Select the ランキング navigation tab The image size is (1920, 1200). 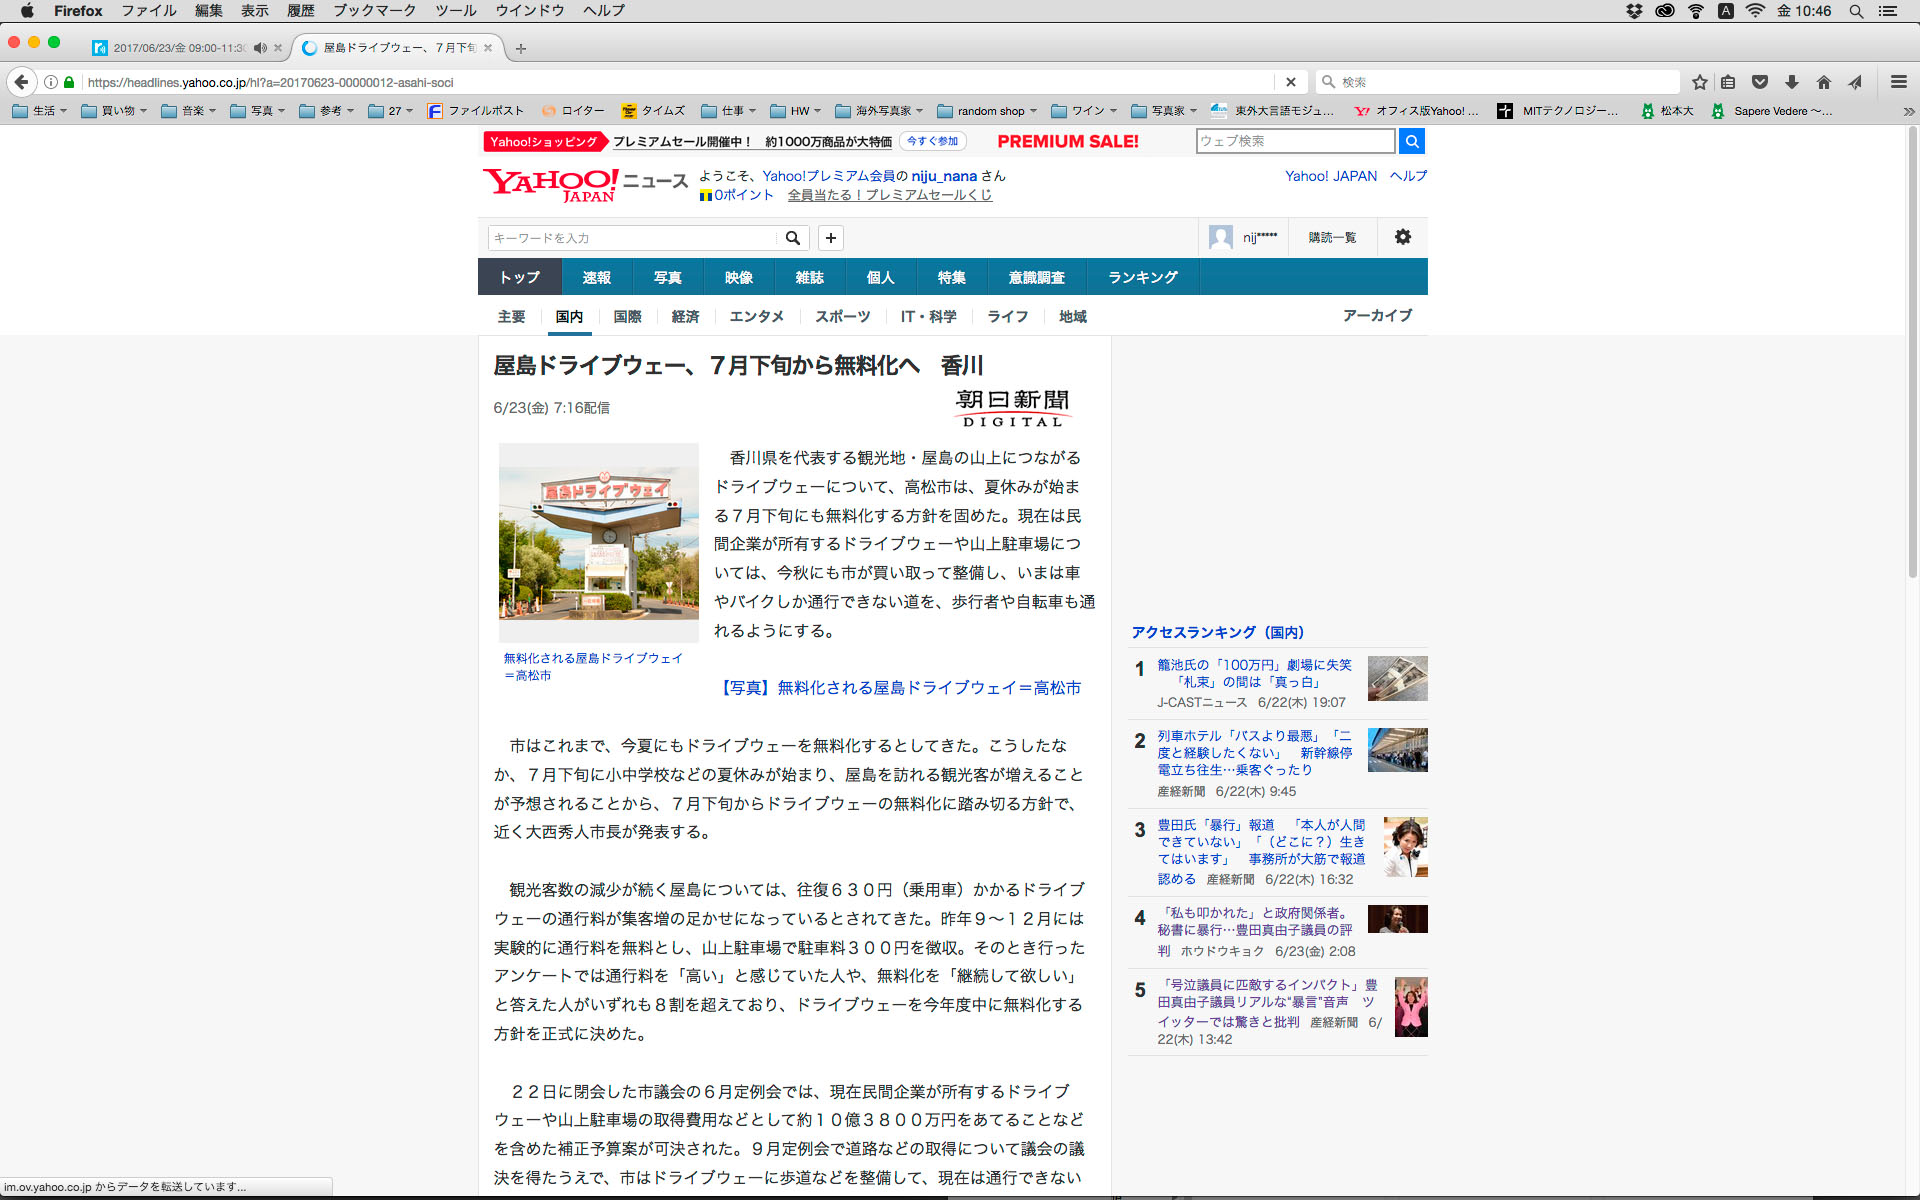point(1142,277)
